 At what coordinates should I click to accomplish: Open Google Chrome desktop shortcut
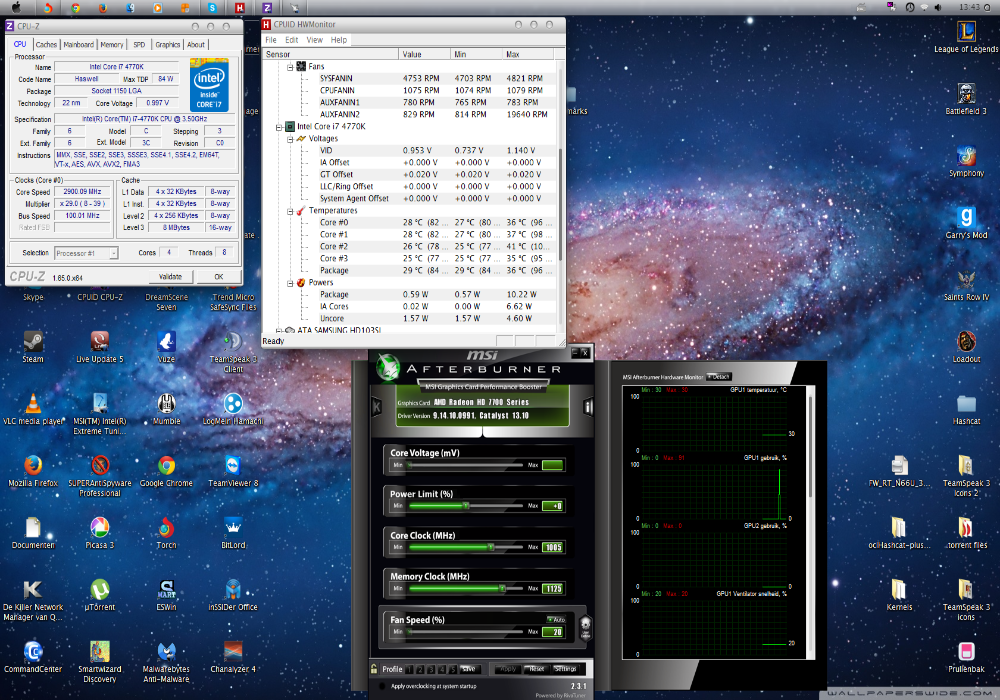[x=166, y=470]
